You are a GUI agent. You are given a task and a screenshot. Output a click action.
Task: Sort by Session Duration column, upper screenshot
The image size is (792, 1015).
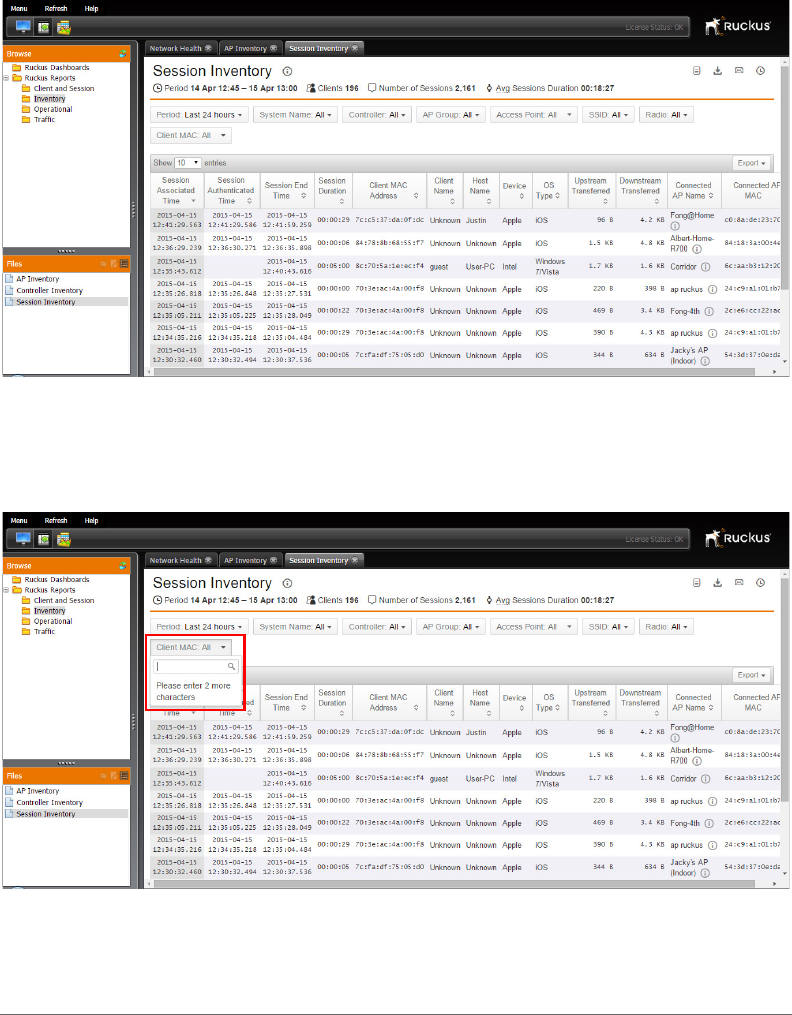tap(333, 190)
